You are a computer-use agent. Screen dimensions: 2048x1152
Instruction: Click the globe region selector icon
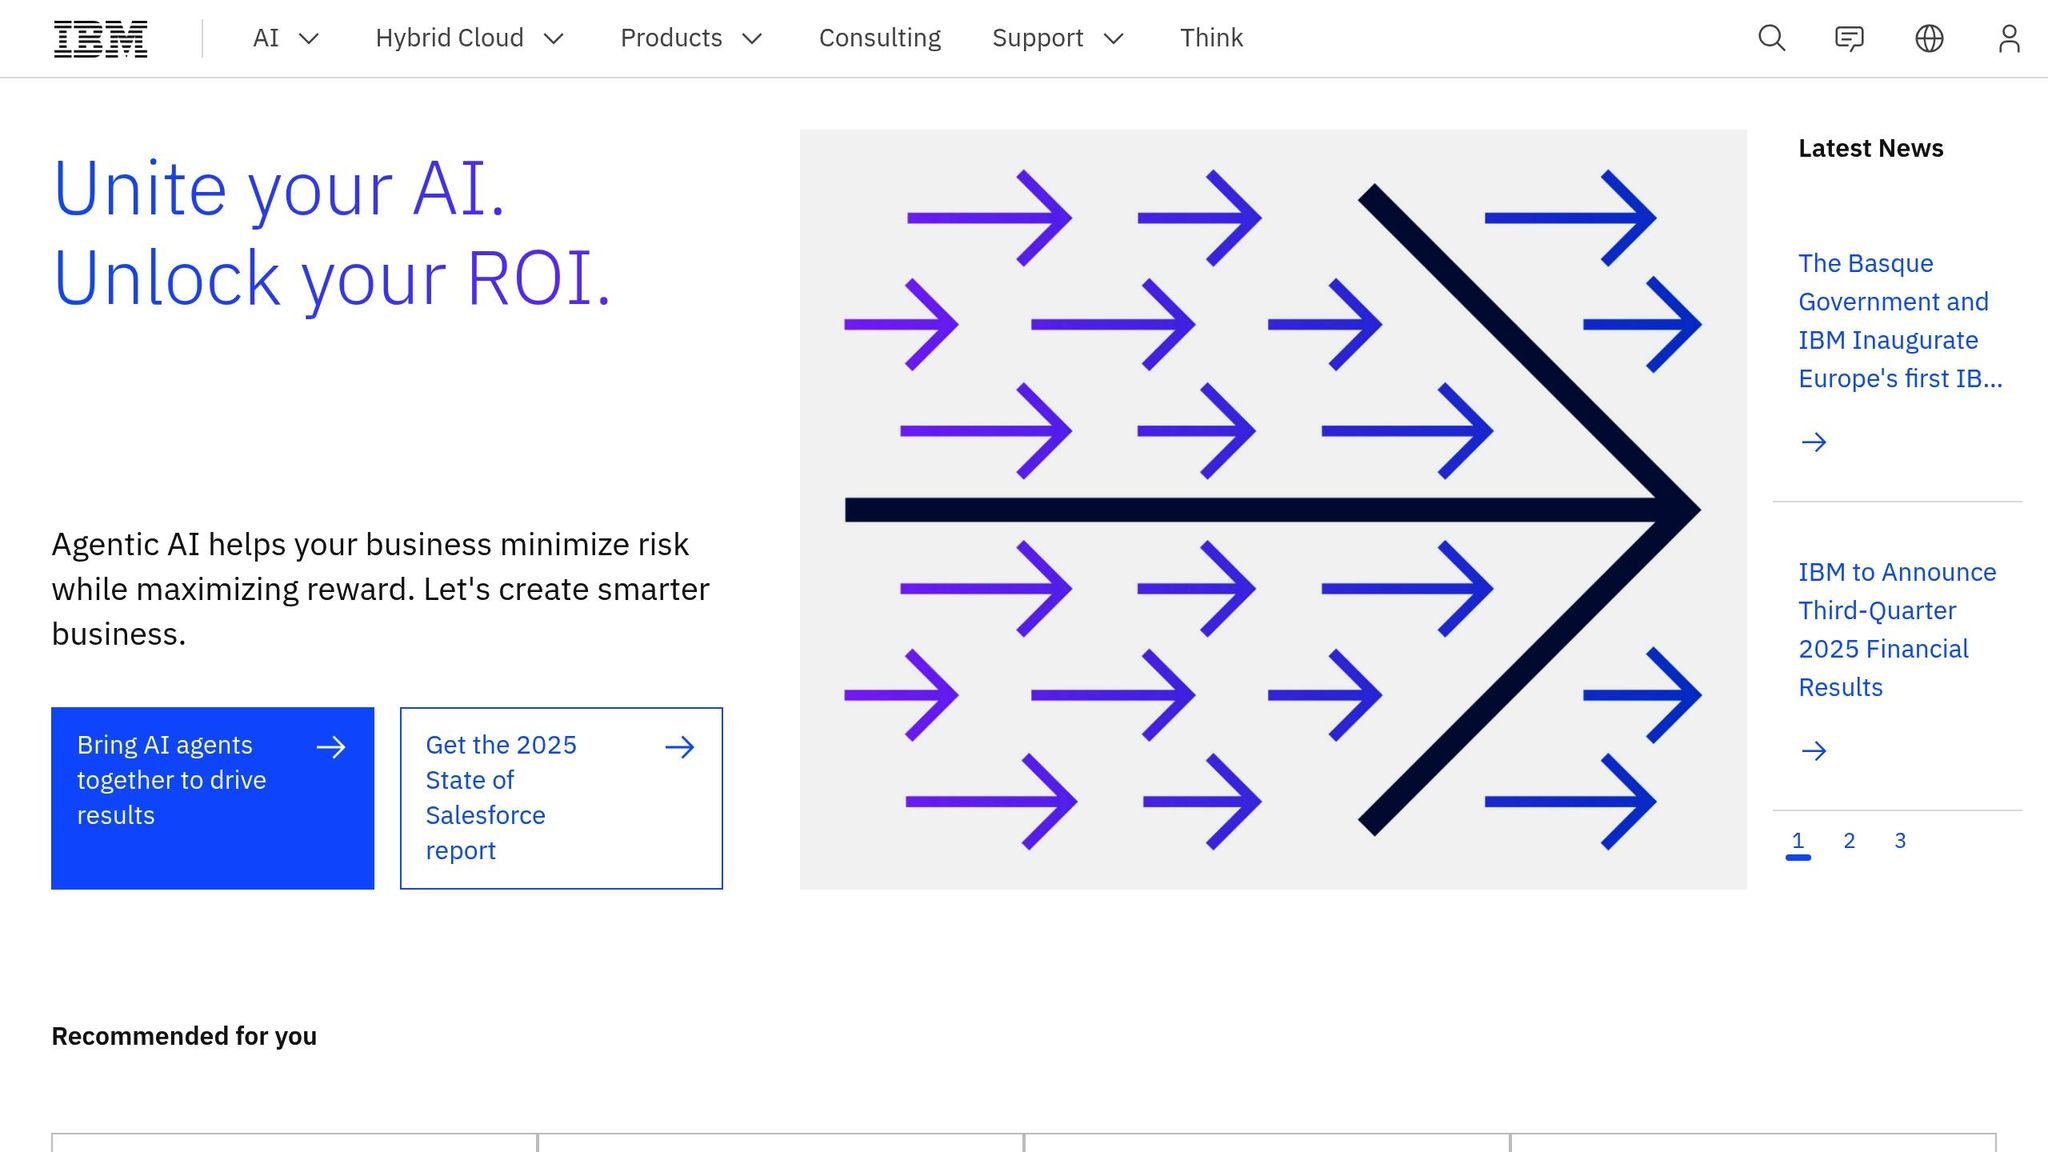coord(1929,38)
